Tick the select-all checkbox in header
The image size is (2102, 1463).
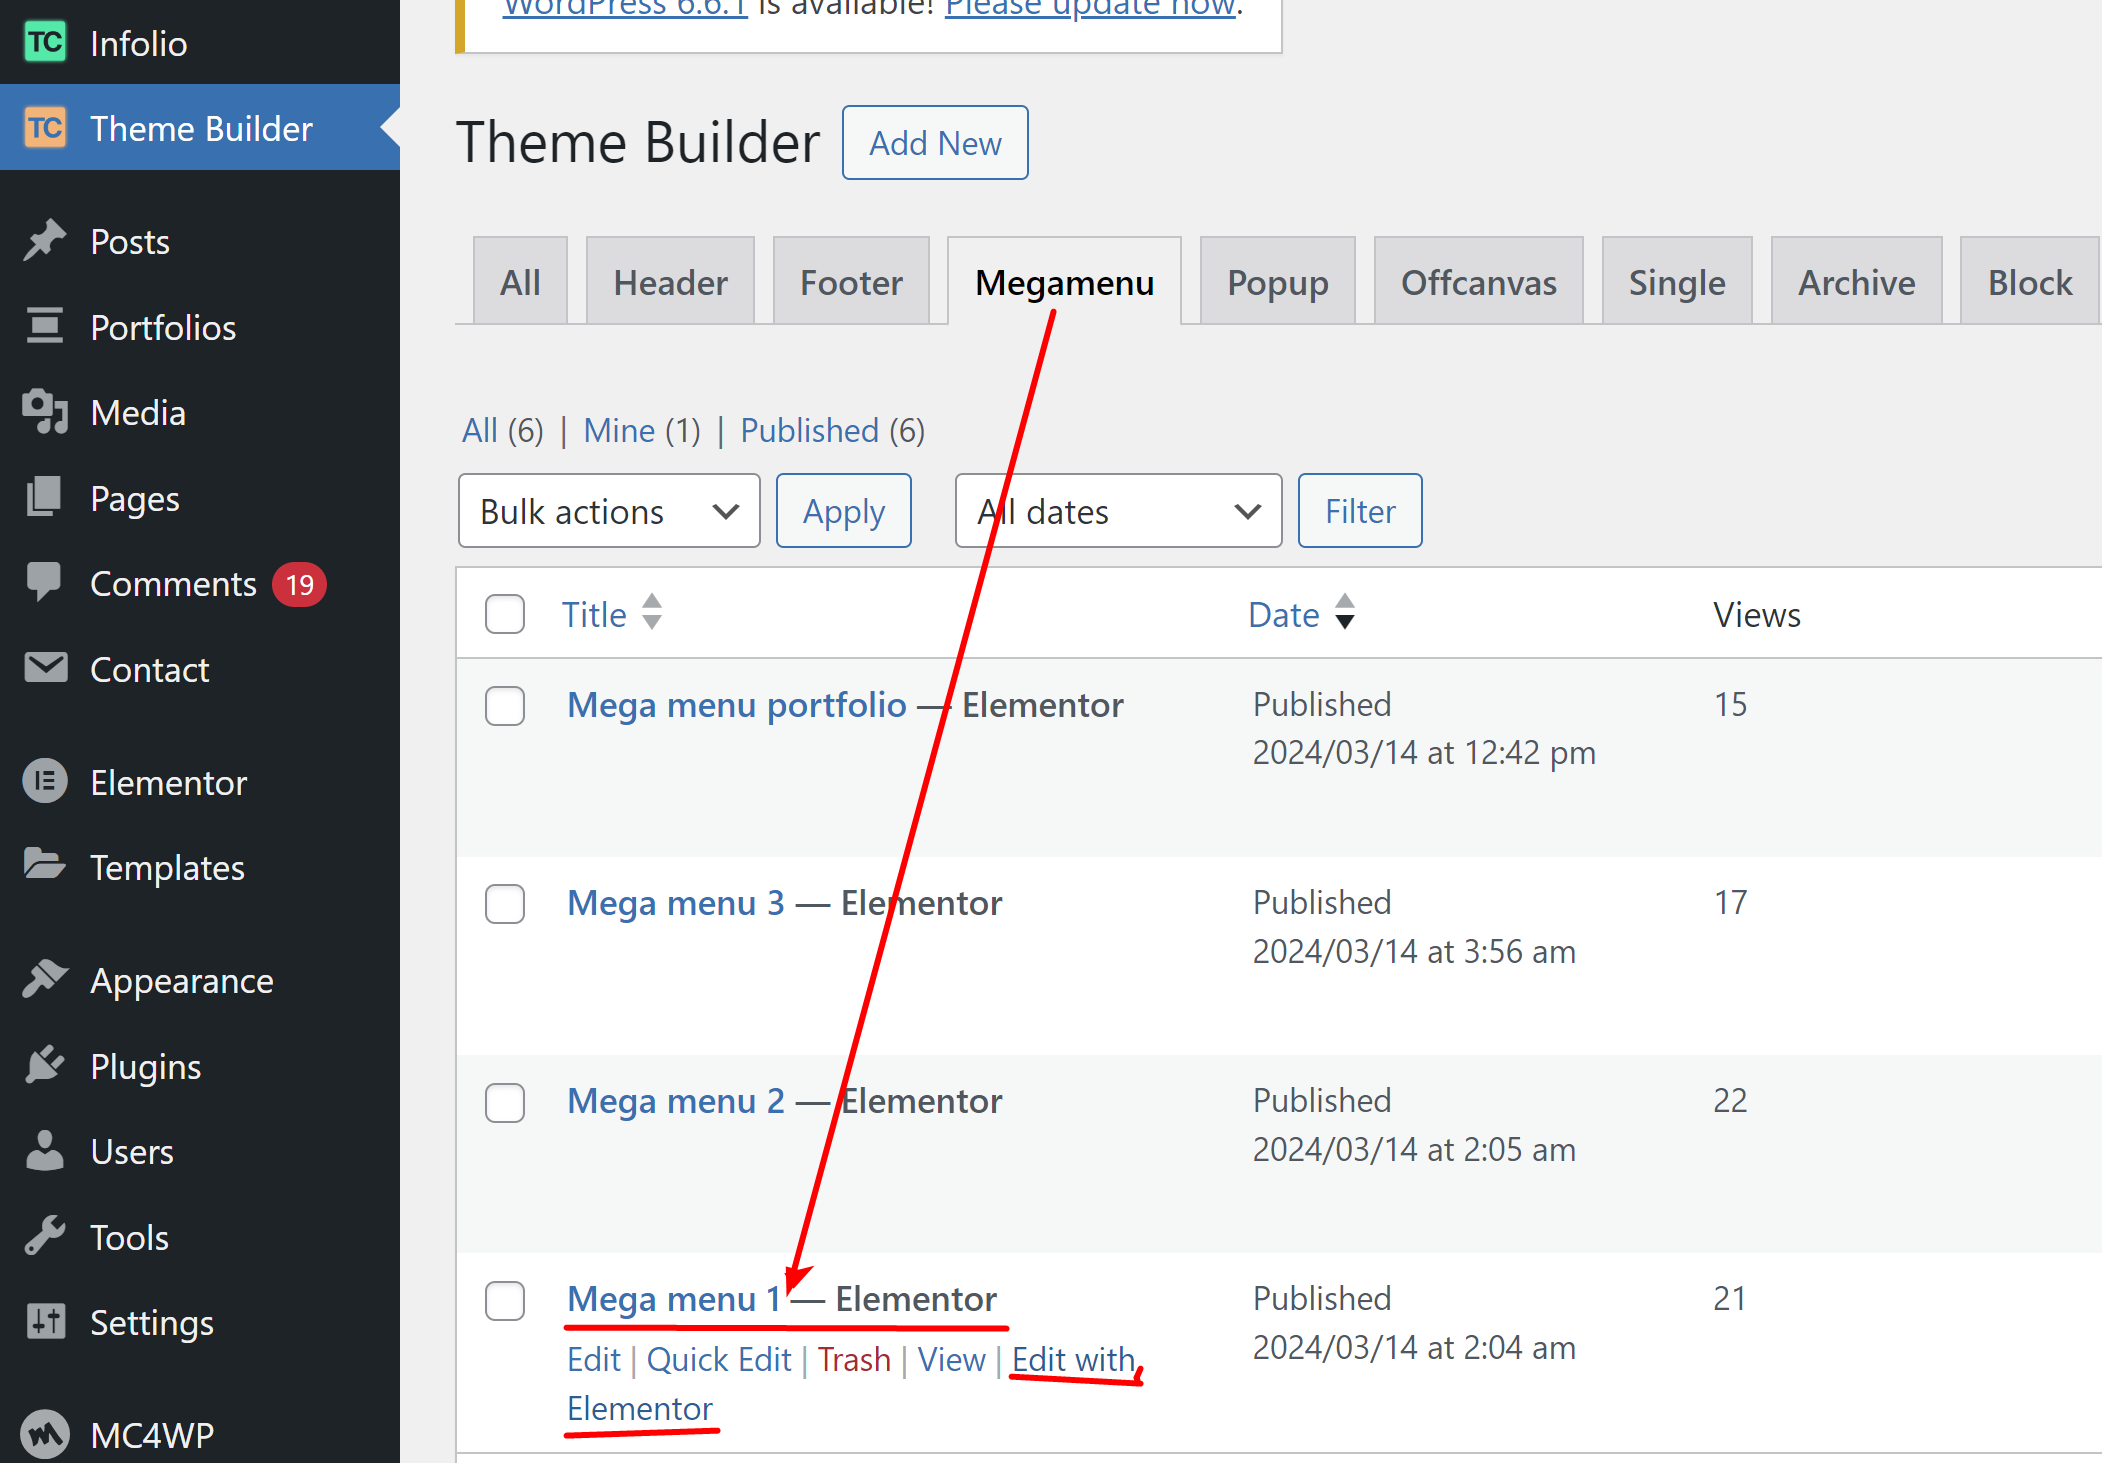(505, 614)
